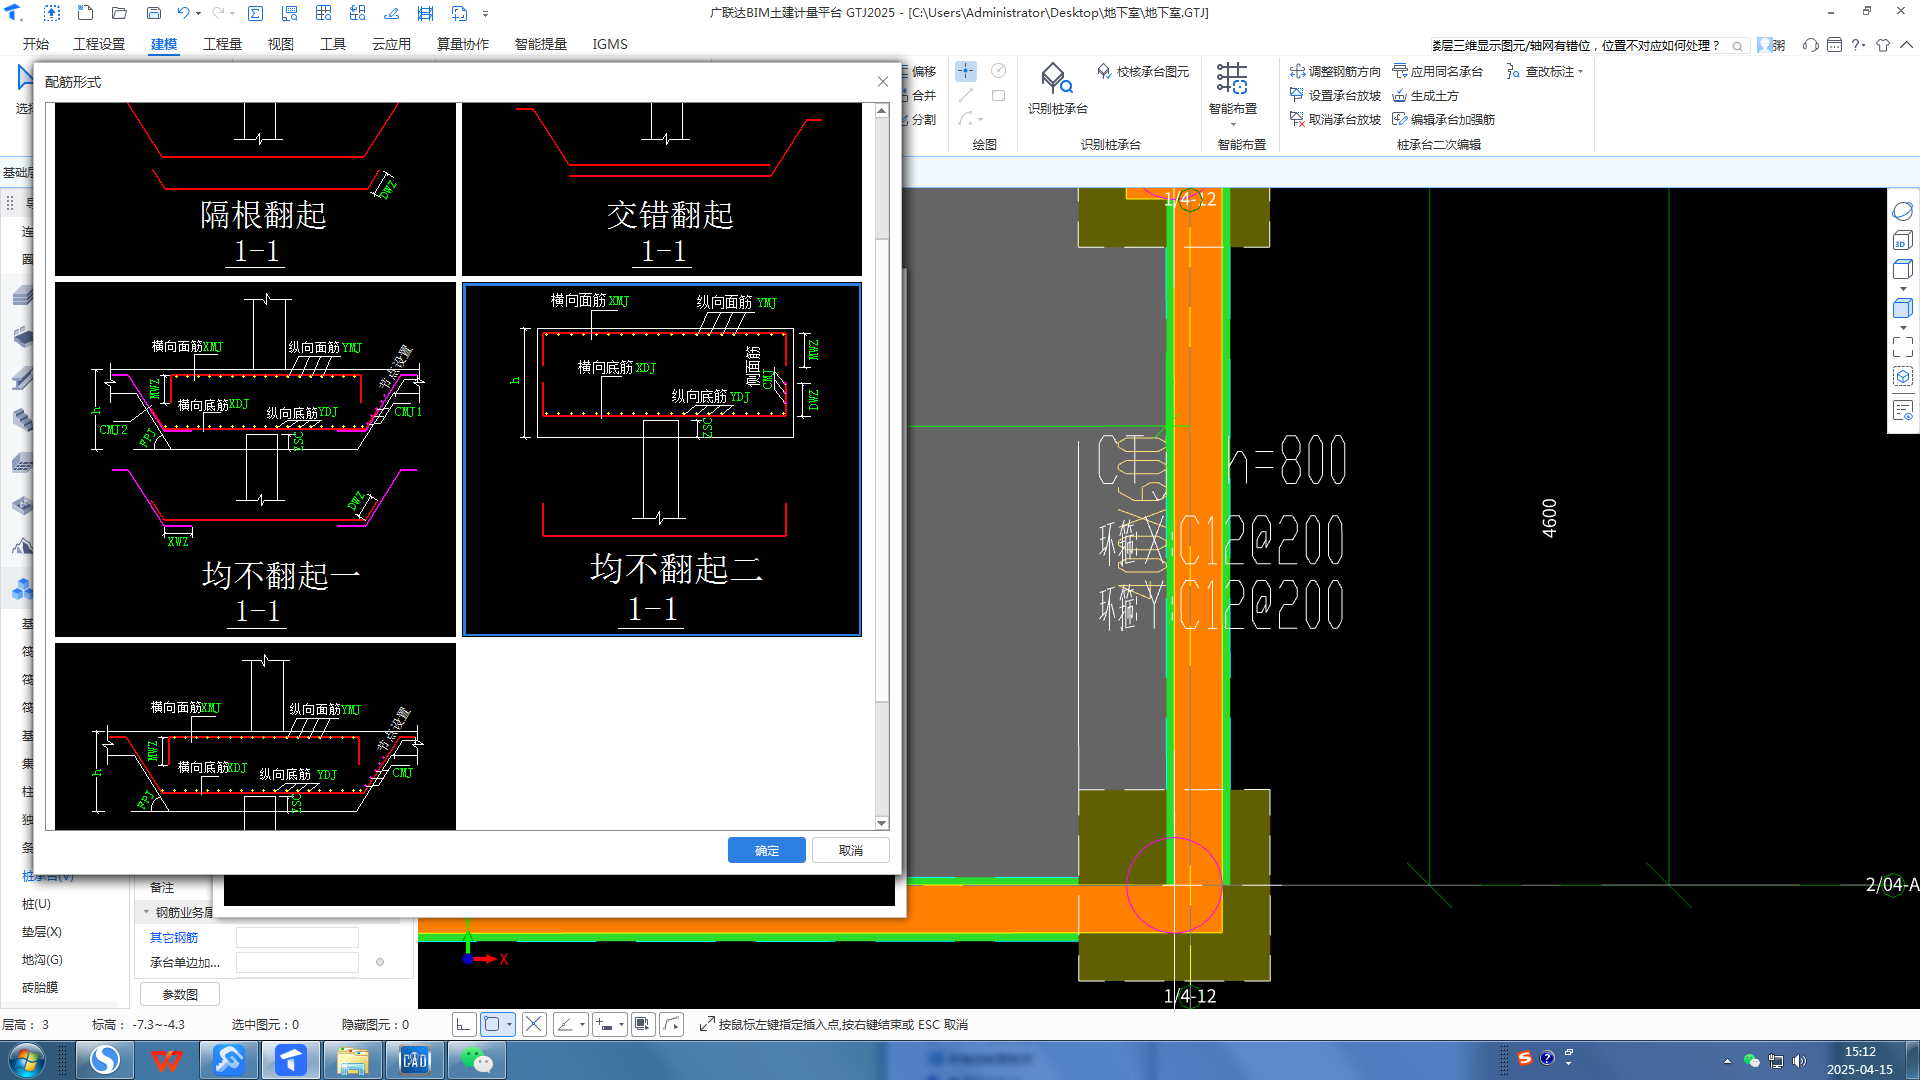Open the undo history dropdown arrow
1920x1080 pixels.
point(199,14)
